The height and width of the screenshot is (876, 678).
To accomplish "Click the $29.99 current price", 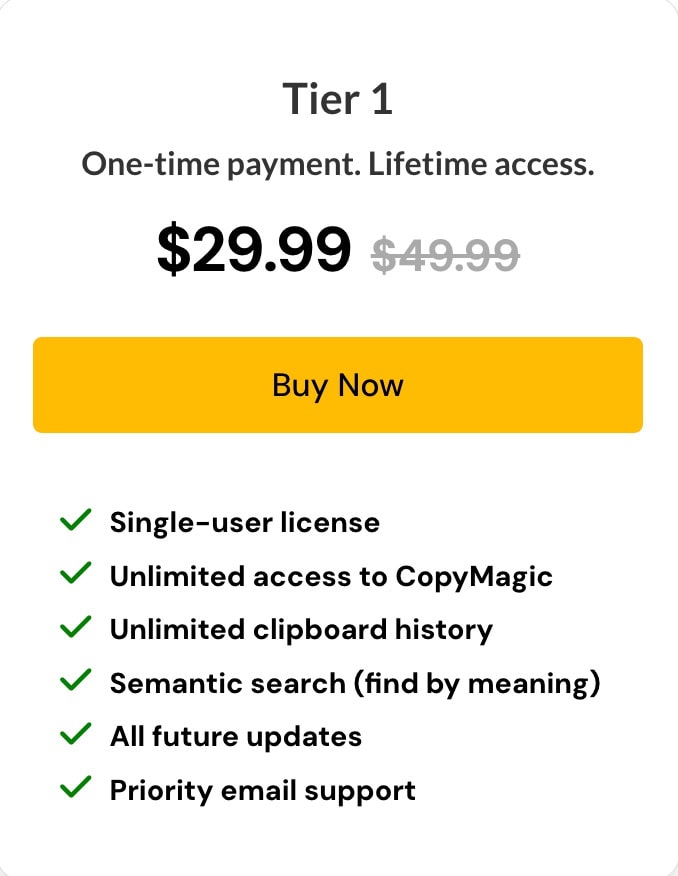I will pyautogui.click(x=254, y=249).
